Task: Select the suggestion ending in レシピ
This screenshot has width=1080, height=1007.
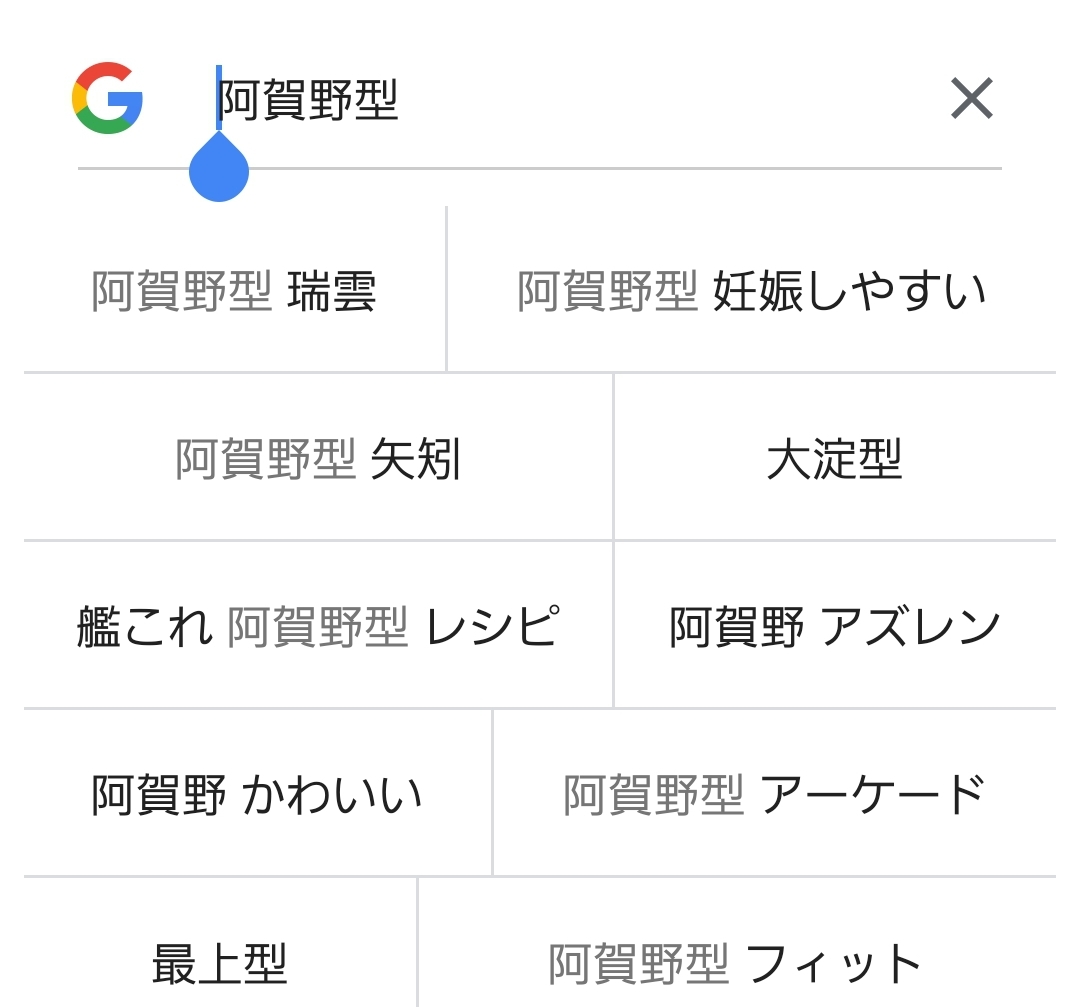Action: [x=318, y=627]
